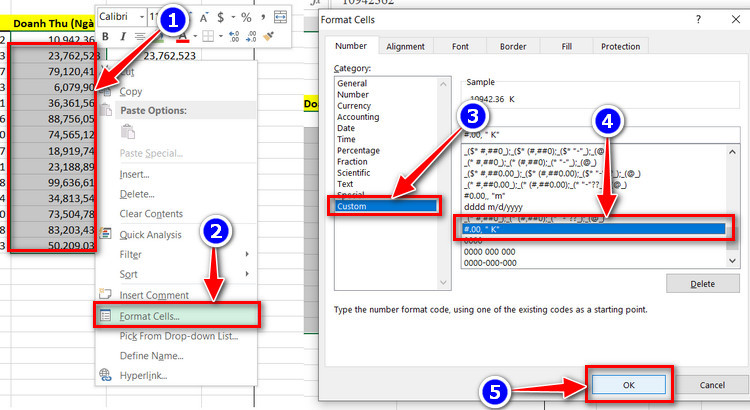Apply the comma style icon
The image size is (750, 410).
click(263, 18)
